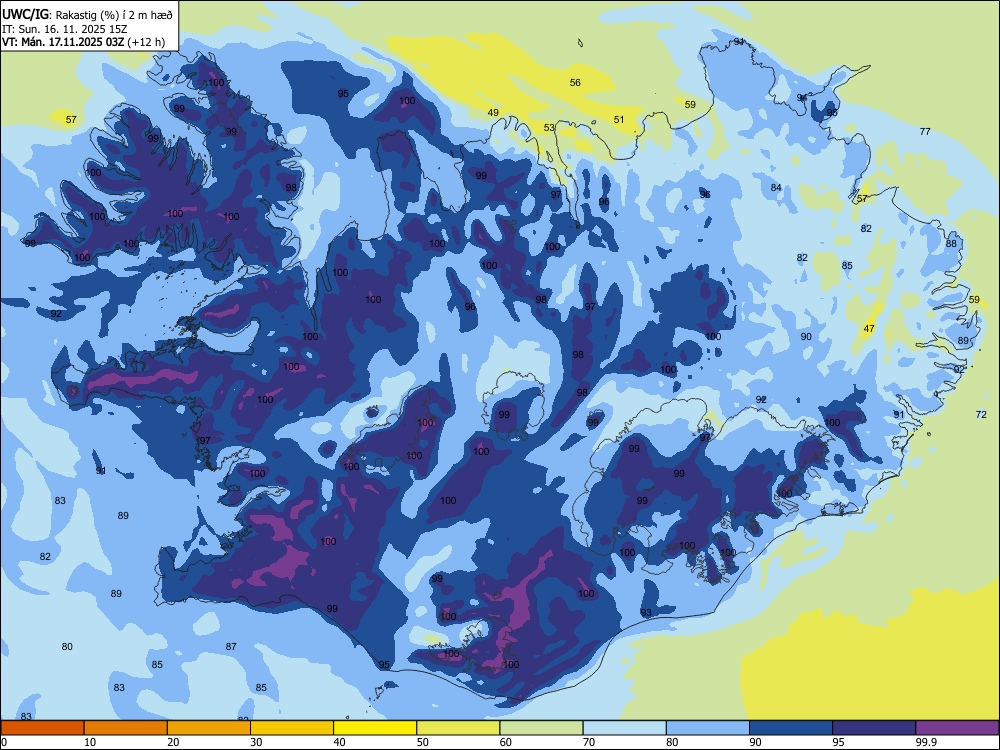This screenshot has width=1000, height=750.
Task: Click the medium blue 80–90 legend swatch
Action: click(707, 728)
